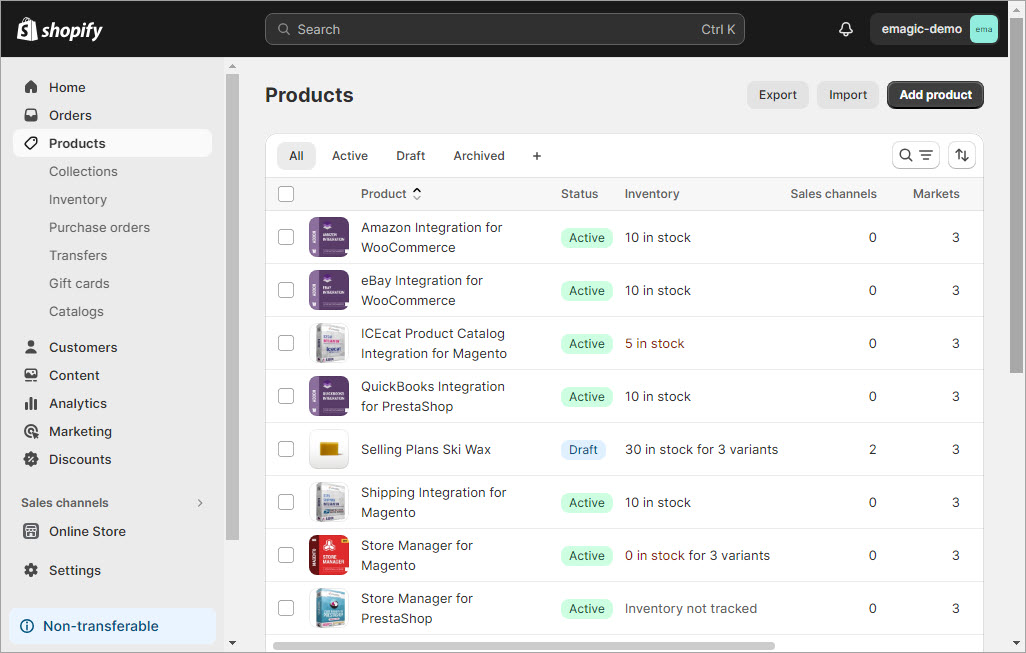
Task: Click the Products tag icon
Action: click(x=31, y=143)
